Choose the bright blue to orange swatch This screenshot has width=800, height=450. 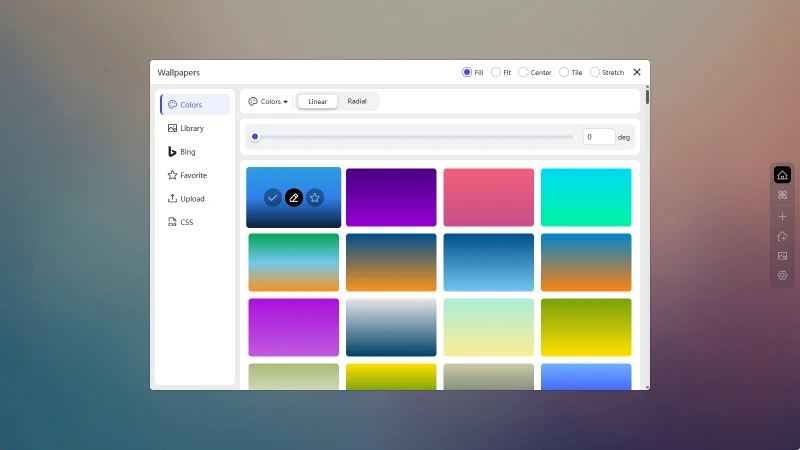coord(586,262)
